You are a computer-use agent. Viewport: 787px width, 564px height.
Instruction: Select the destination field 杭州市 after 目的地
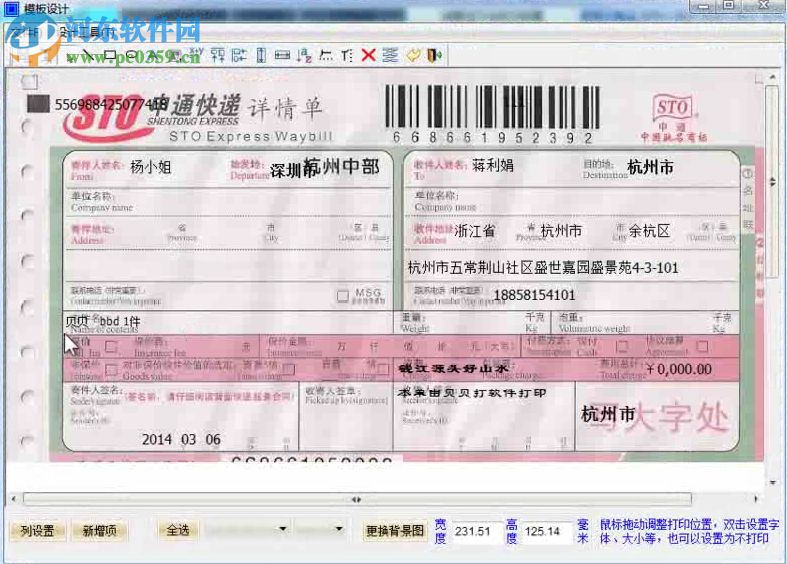click(x=650, y=167)
